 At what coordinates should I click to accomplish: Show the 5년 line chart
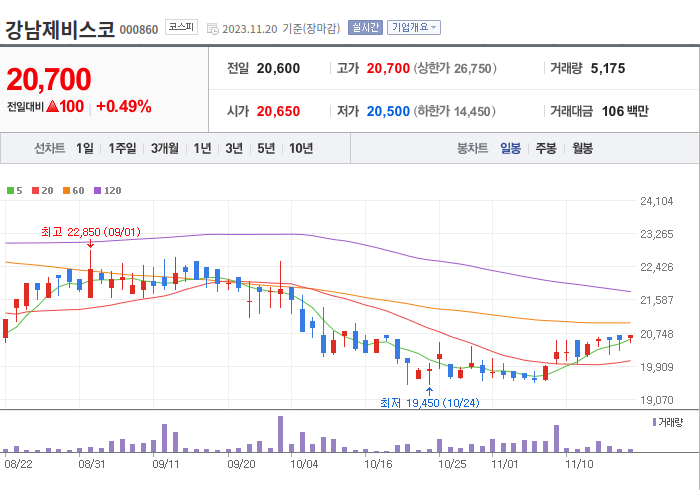point(266,148)
